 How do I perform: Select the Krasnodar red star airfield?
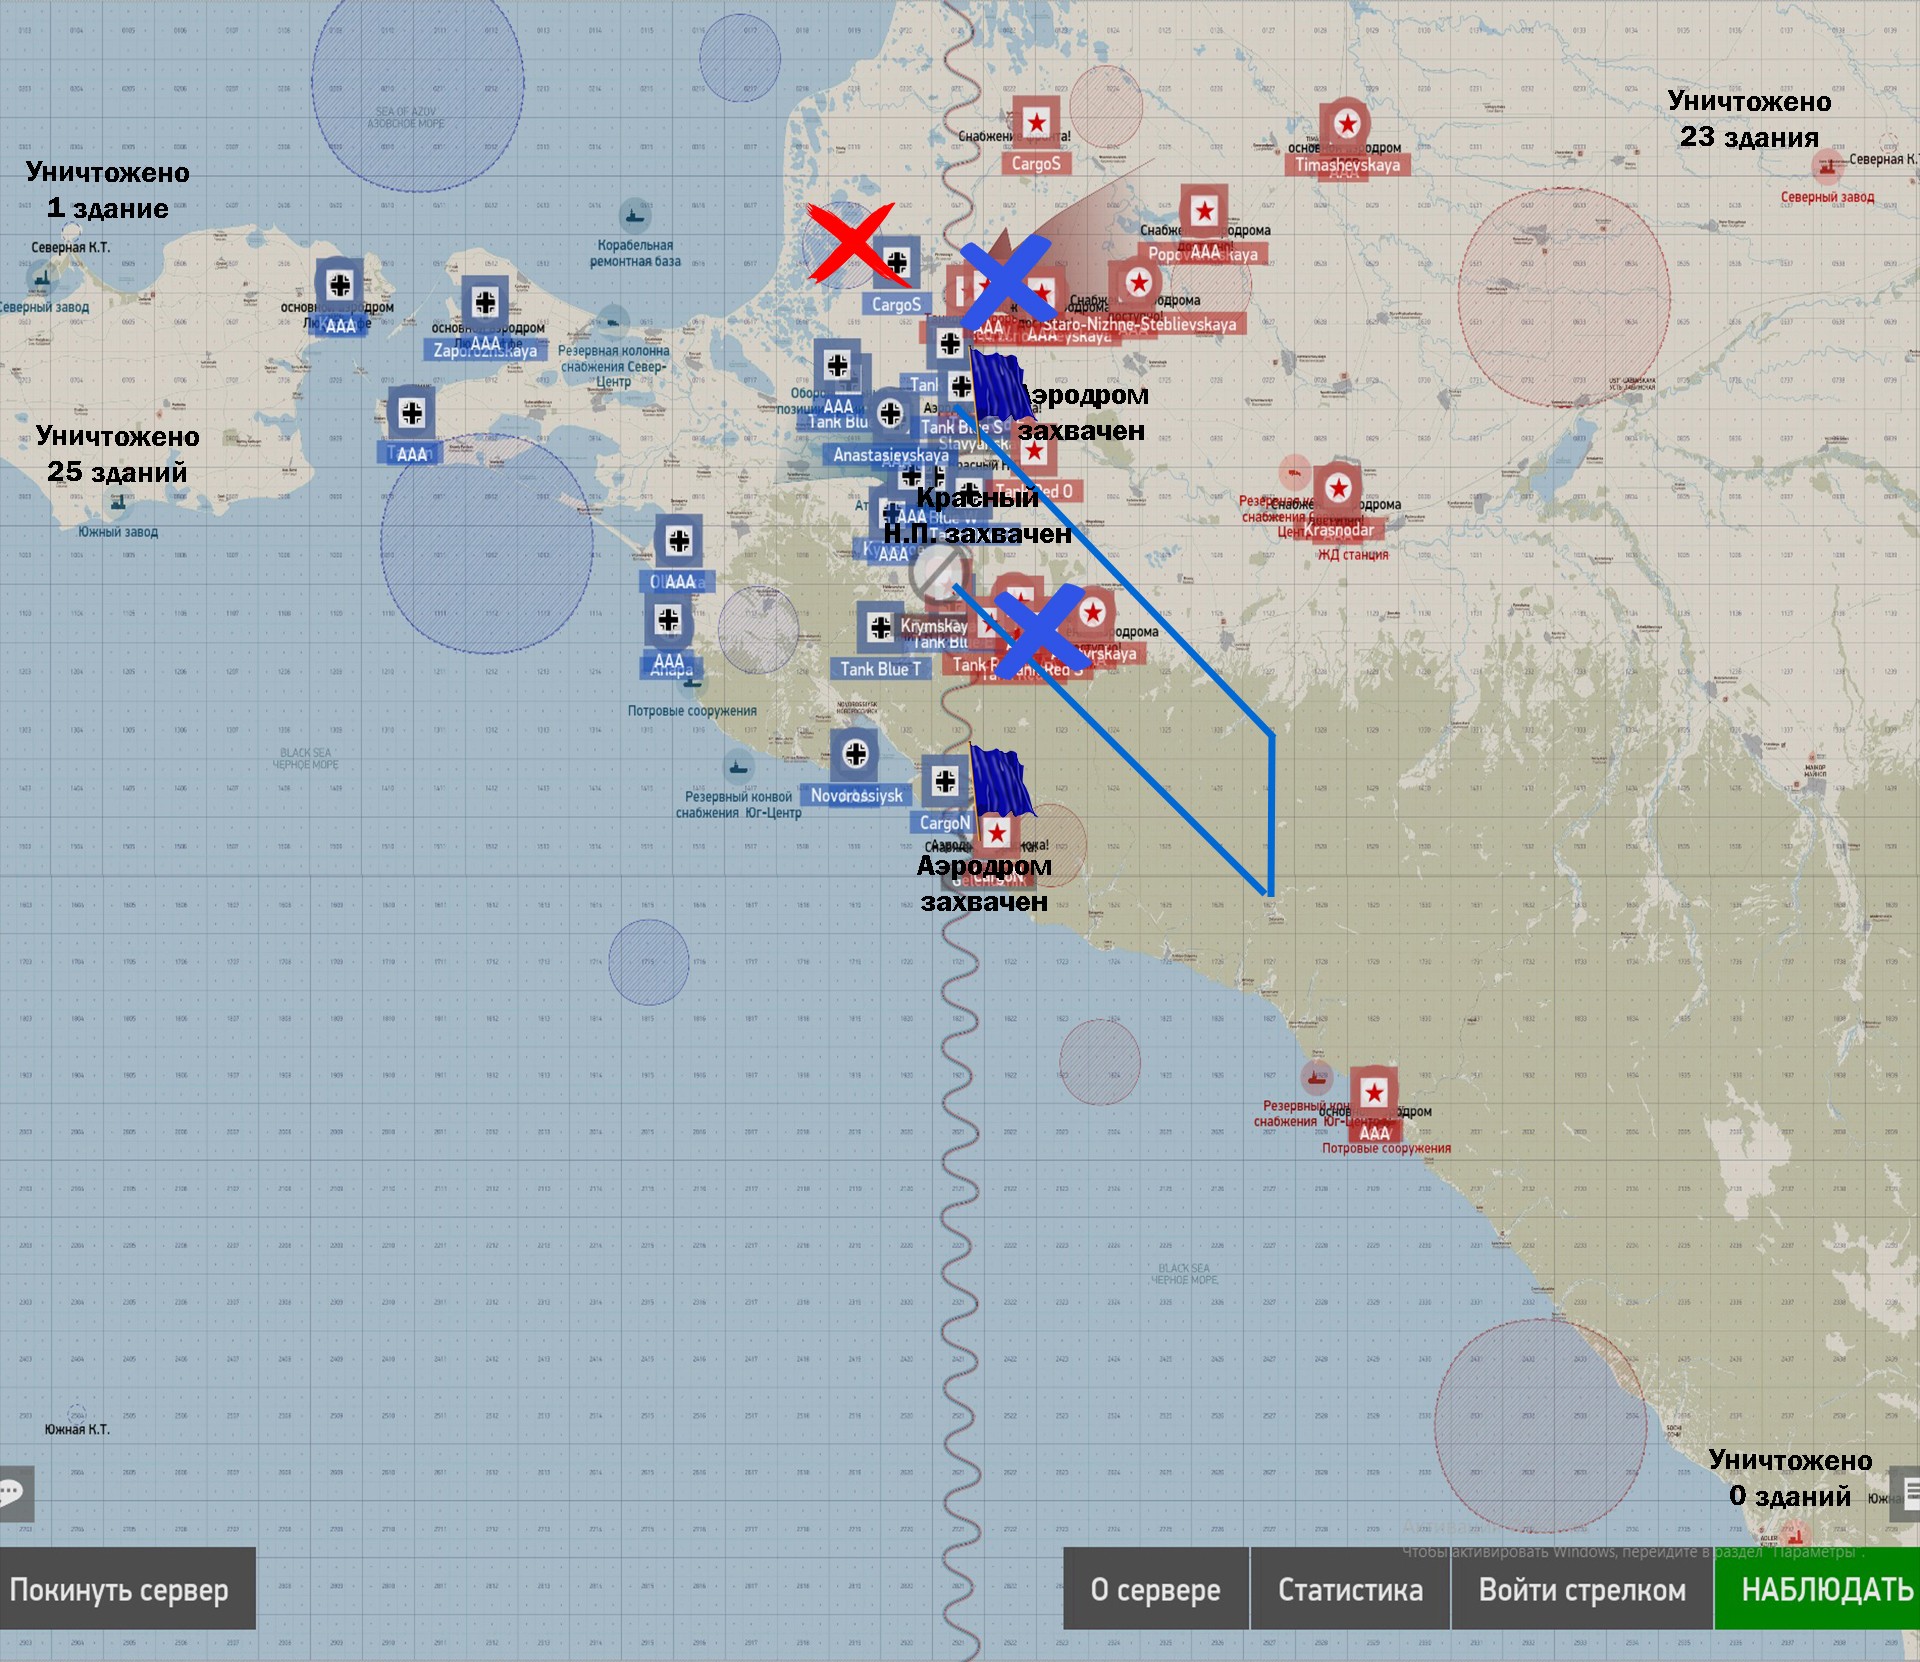(1338, 489)
